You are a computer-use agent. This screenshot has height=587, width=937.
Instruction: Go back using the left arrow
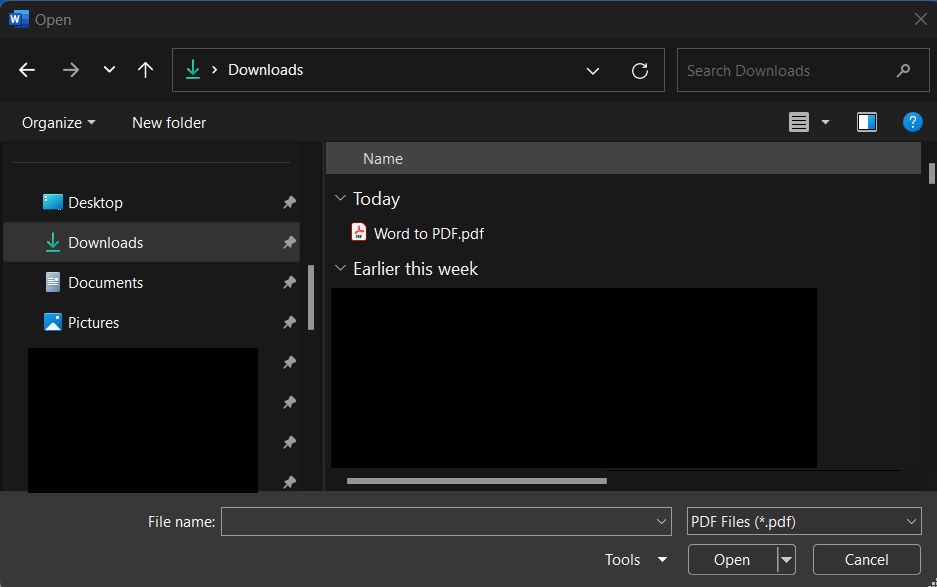click(x=27, y=71)
